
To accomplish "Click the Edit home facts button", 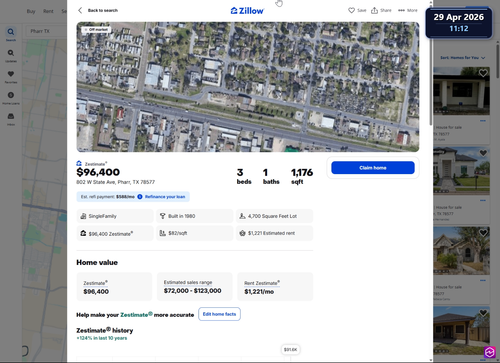I will [219, 314].
